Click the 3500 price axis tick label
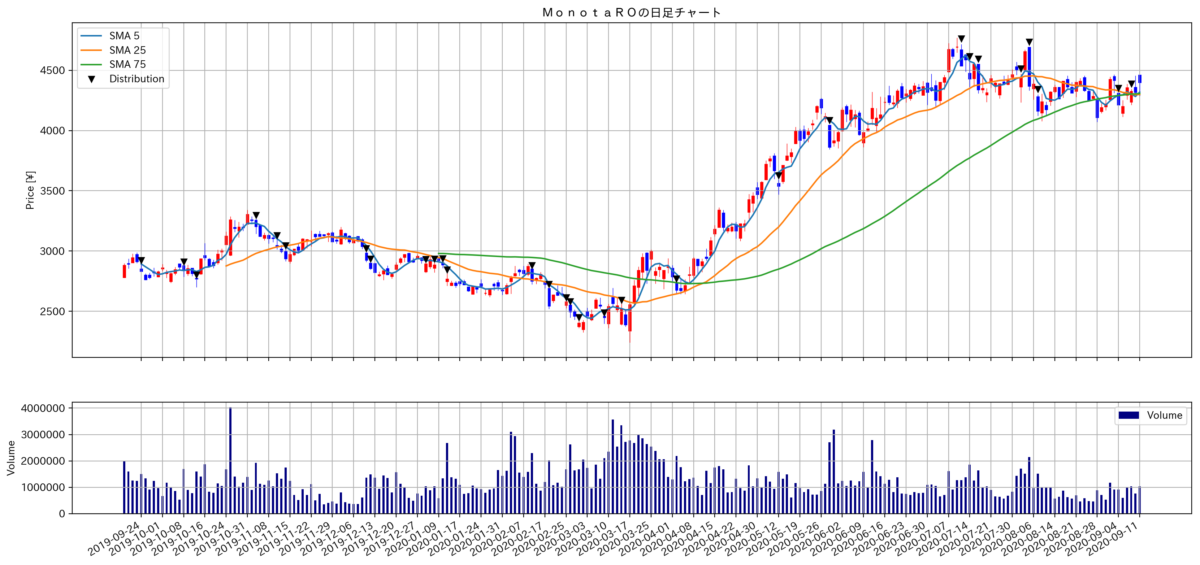Screen dimensions: 1200x565 click(x=53, y=191)
